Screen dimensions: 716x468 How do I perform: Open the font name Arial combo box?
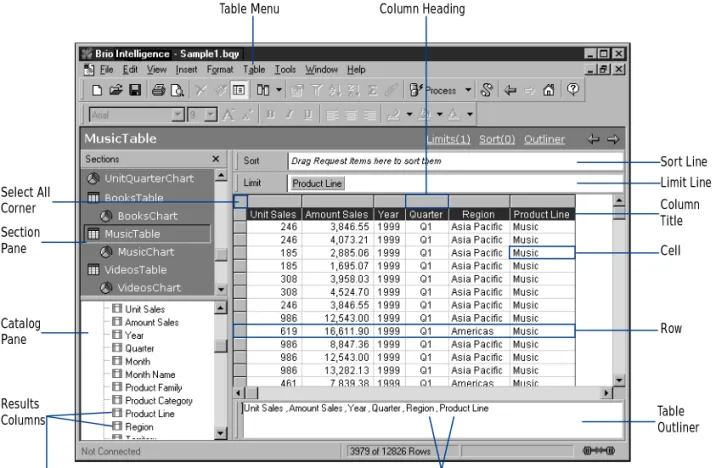137,115
